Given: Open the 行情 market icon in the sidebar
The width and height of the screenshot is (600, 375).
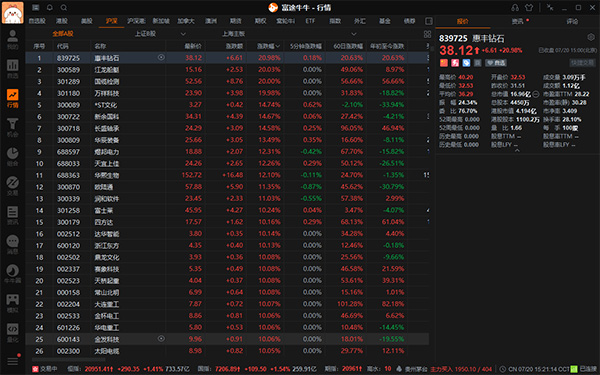Looking at the screenshot, I should (x=12, y=98).
